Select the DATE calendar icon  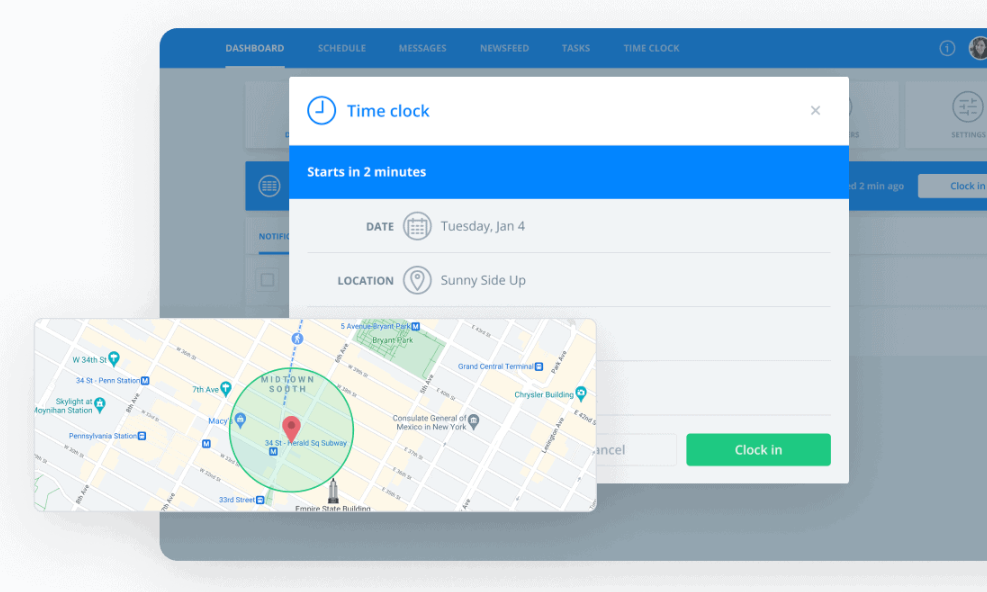click(415, 226)
